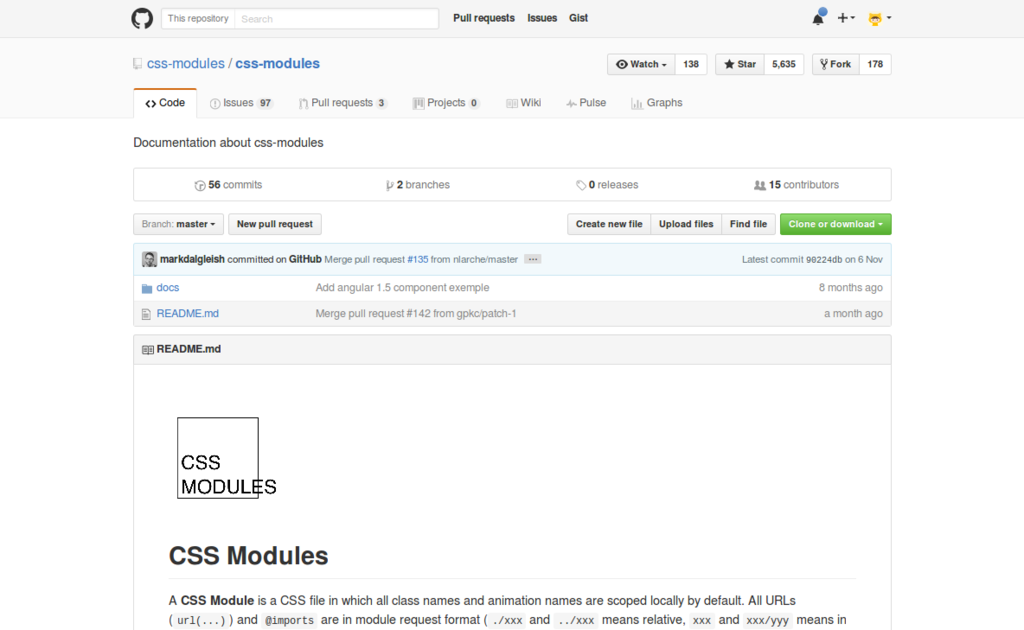Screen dimensions: 1024x630
Task: Fork the repository
Action: click(836, 64)
